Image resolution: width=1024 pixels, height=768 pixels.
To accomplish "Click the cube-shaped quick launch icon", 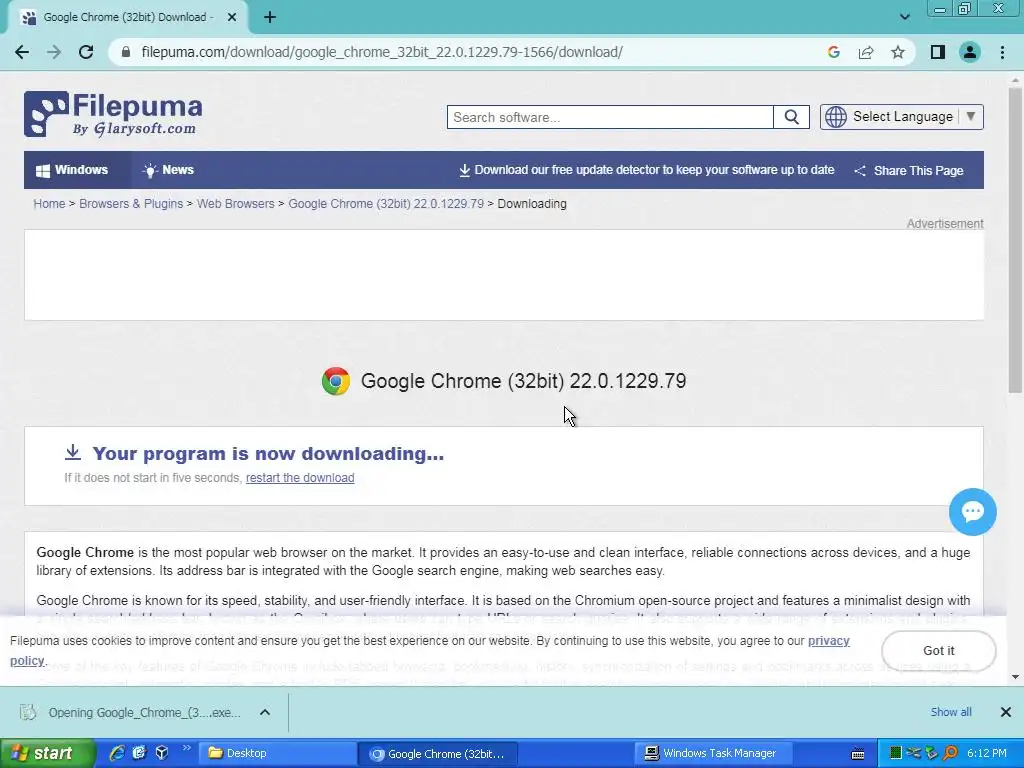I will coord(162,753).
